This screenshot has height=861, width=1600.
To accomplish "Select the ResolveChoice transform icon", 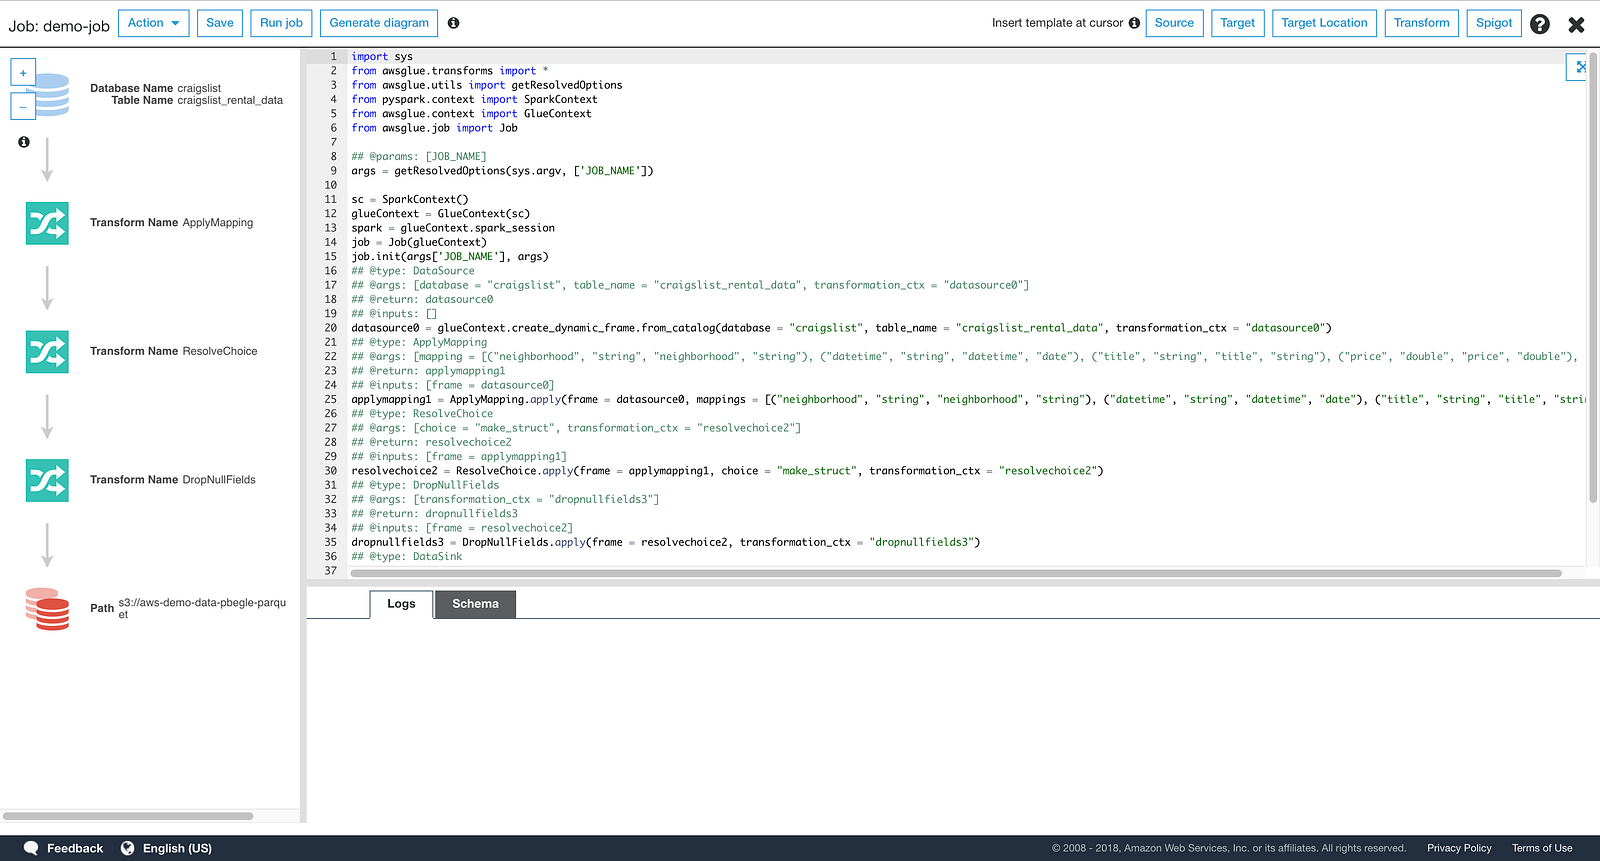I will point(47,352).
